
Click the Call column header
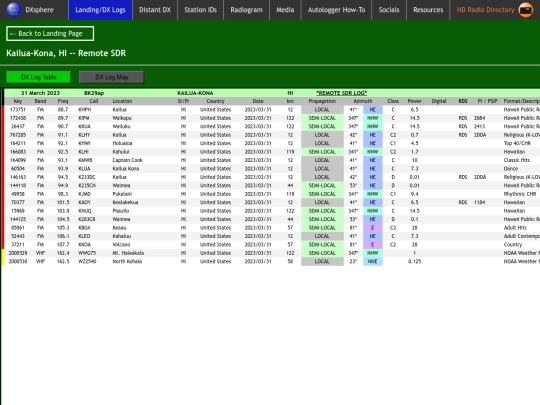click(x=94, y=101)
